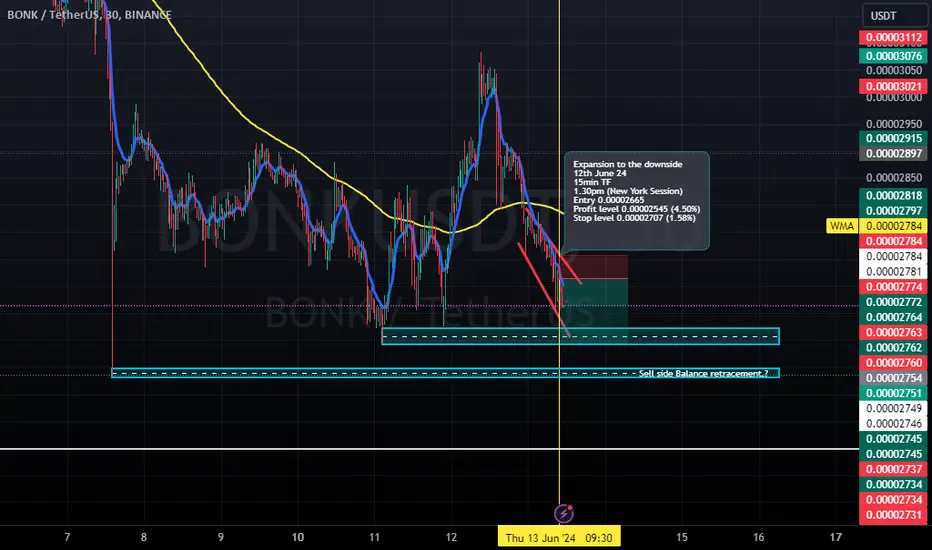Select the white horizontal line drawing
Viewport: 932px width, 550px height.
[x=429, y=449]
